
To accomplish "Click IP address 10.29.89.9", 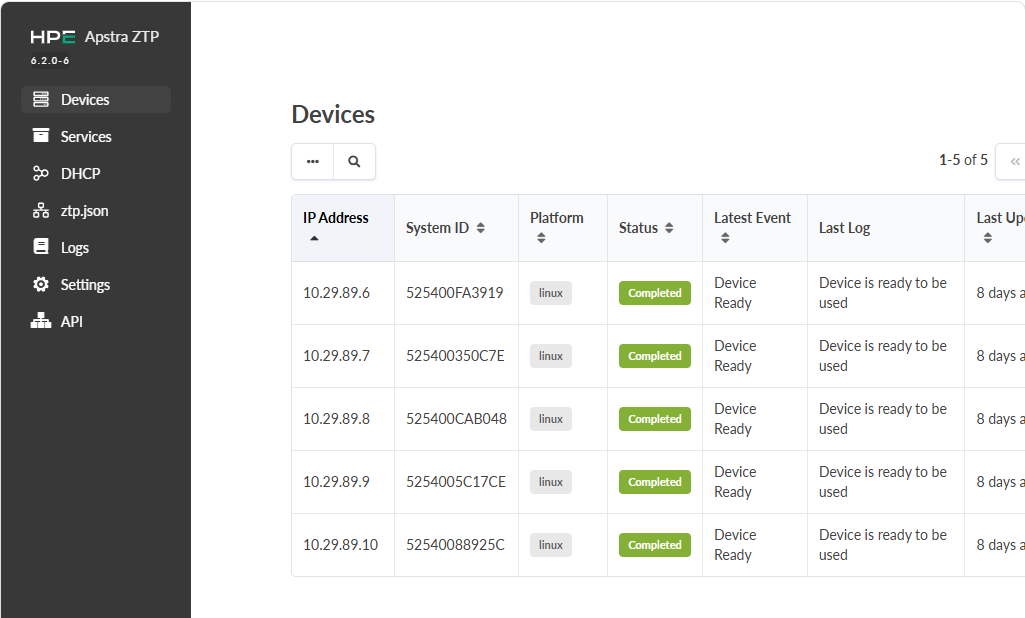I will pos(336,482).
